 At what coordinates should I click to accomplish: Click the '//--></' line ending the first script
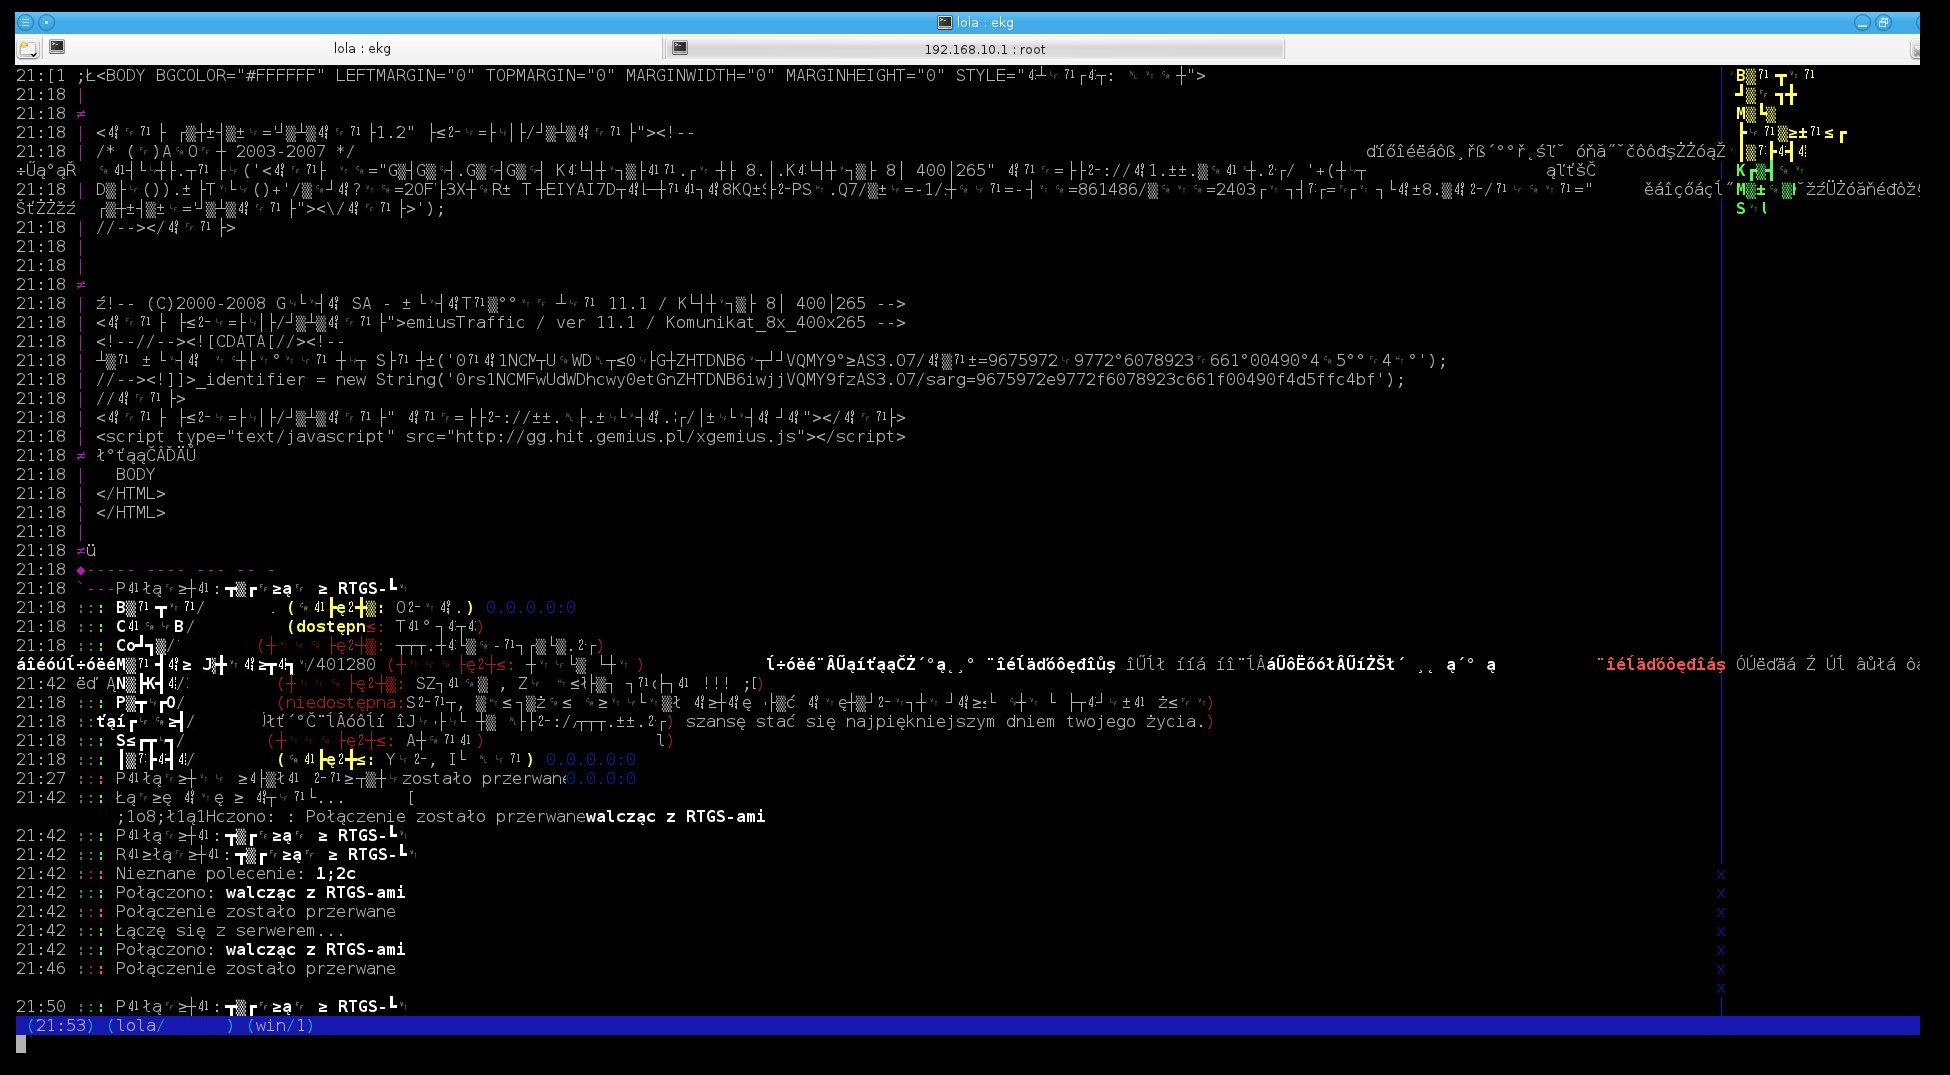tap(166, 227)
